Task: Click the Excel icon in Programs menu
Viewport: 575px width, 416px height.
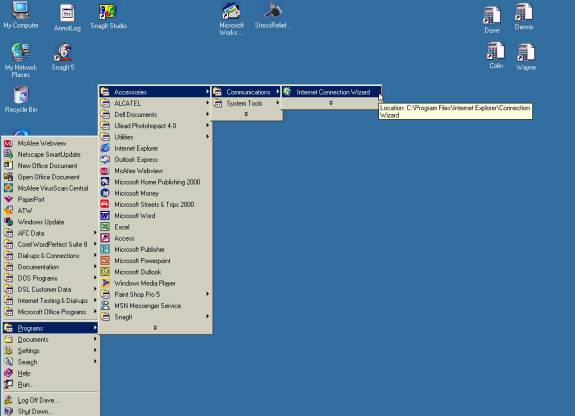Action: (105, 227)
